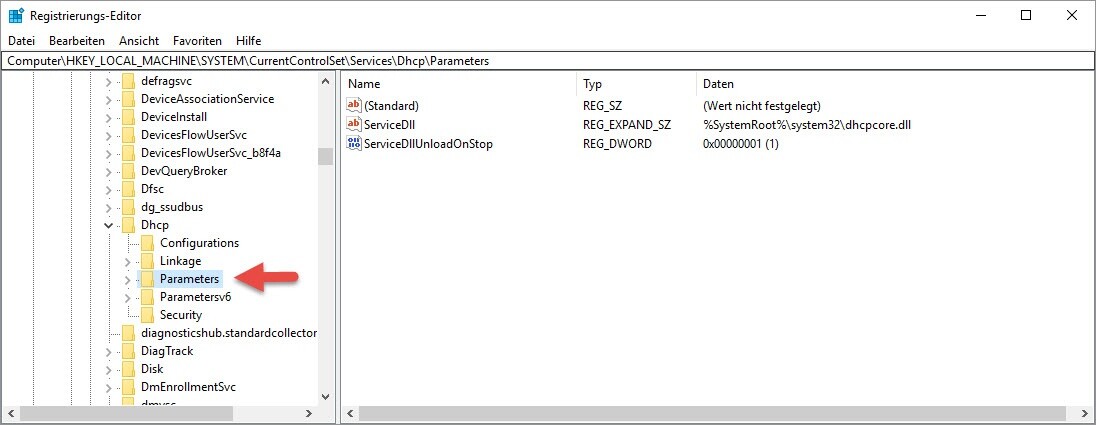
Task: Expand the Parameters subkey arrow
Action: click(x=127, y=279)
